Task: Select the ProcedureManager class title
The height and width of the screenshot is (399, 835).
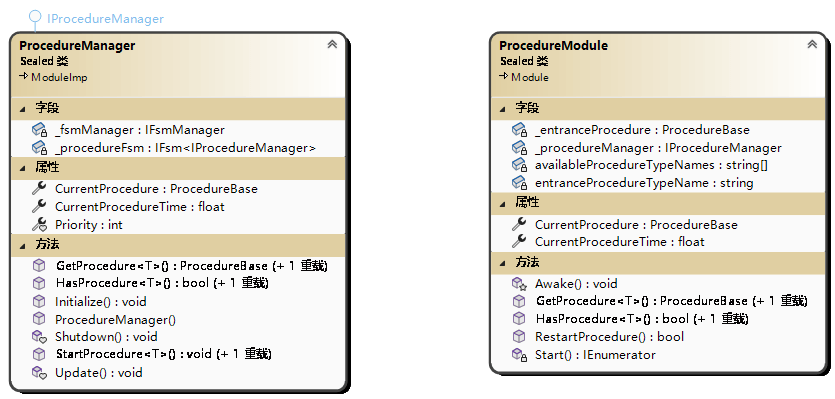Action: pyautogui.click(x=77, y=46)
